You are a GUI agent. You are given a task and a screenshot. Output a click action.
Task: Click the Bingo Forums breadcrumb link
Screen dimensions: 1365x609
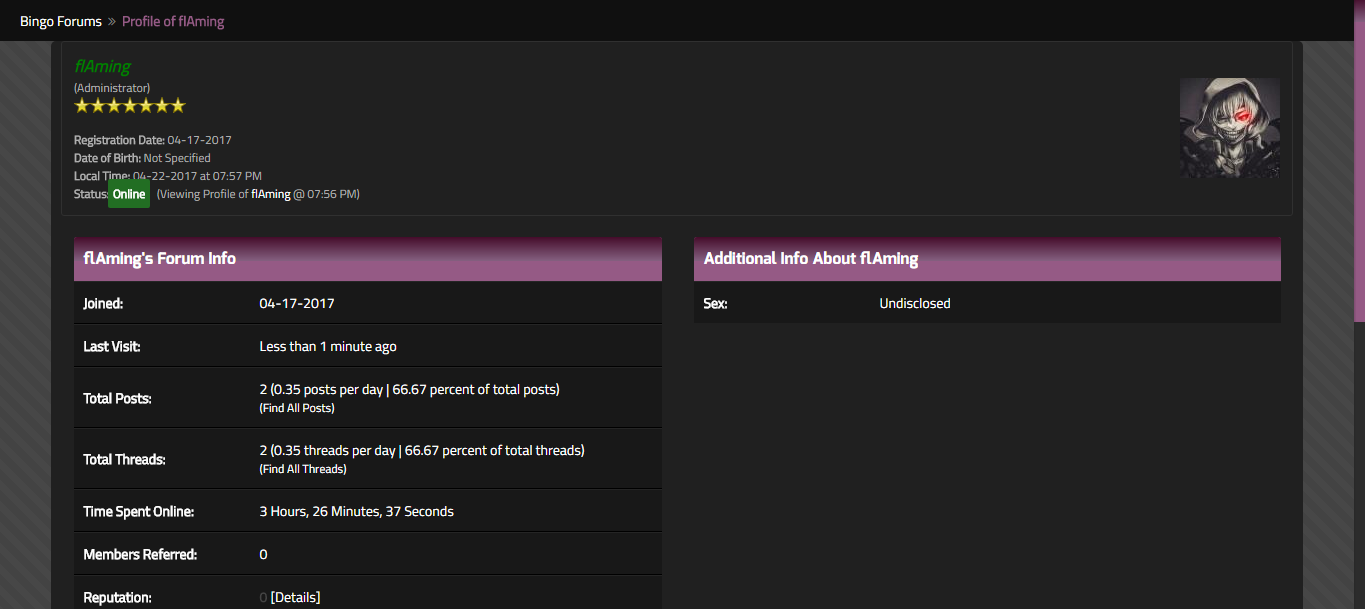61,21
